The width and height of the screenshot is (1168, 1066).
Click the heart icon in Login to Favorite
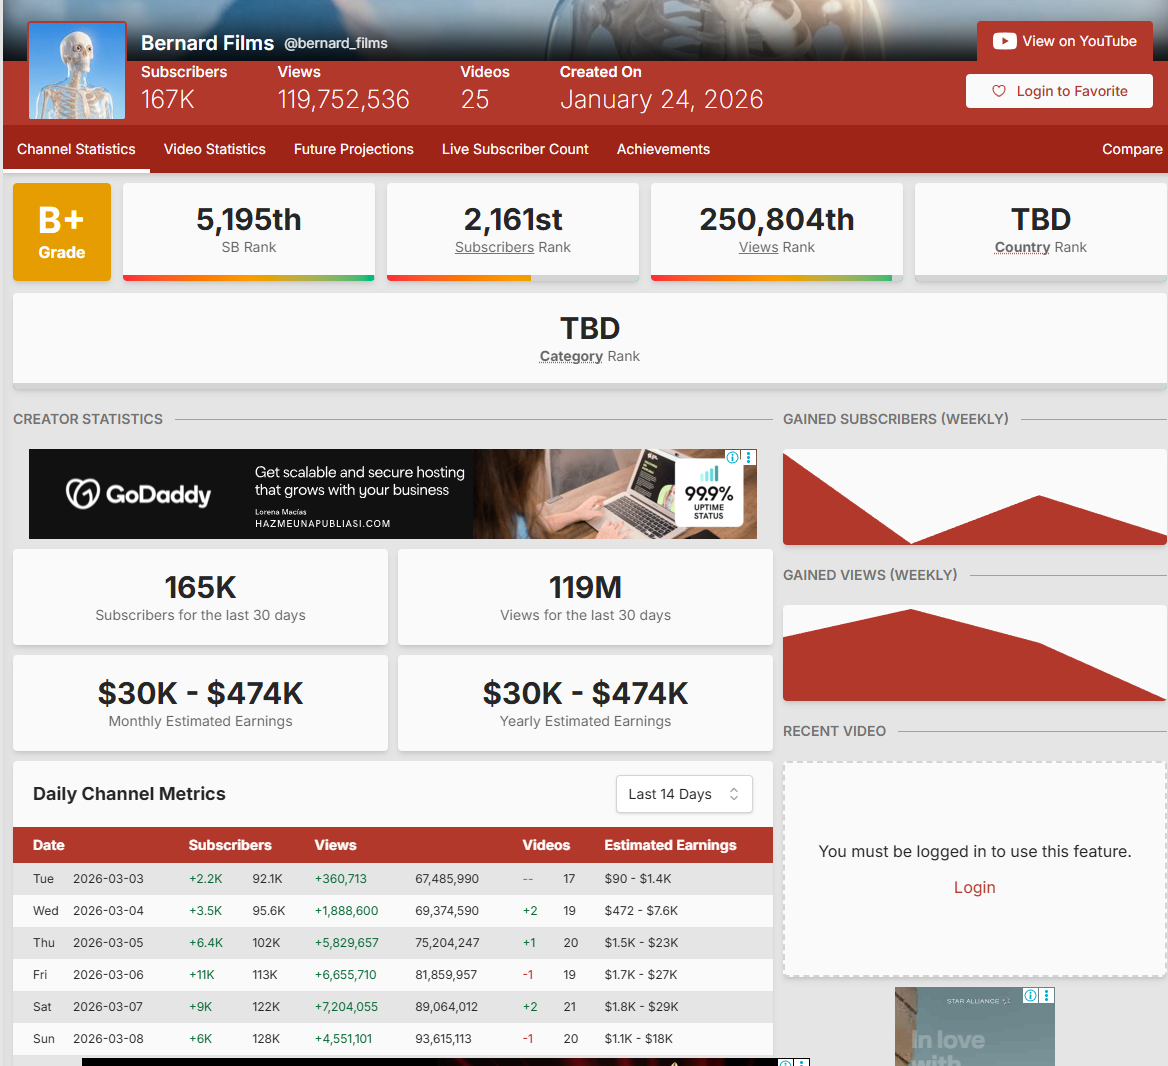[998, 91]
